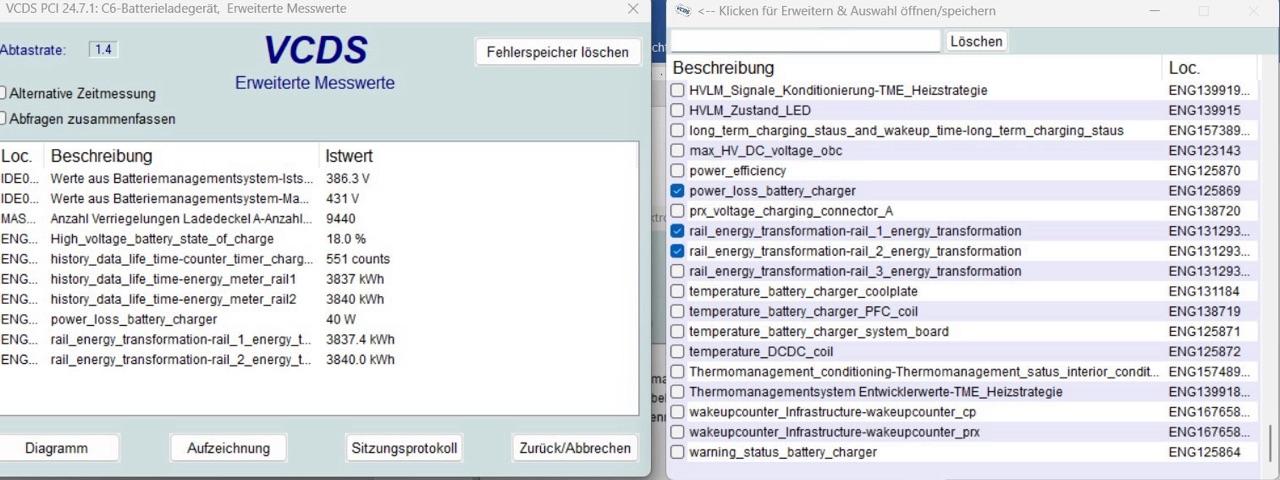Select the 3837.4 kWh value
Image resolution: width=1280 pixels, height=480 pixels.
(360, 339)
